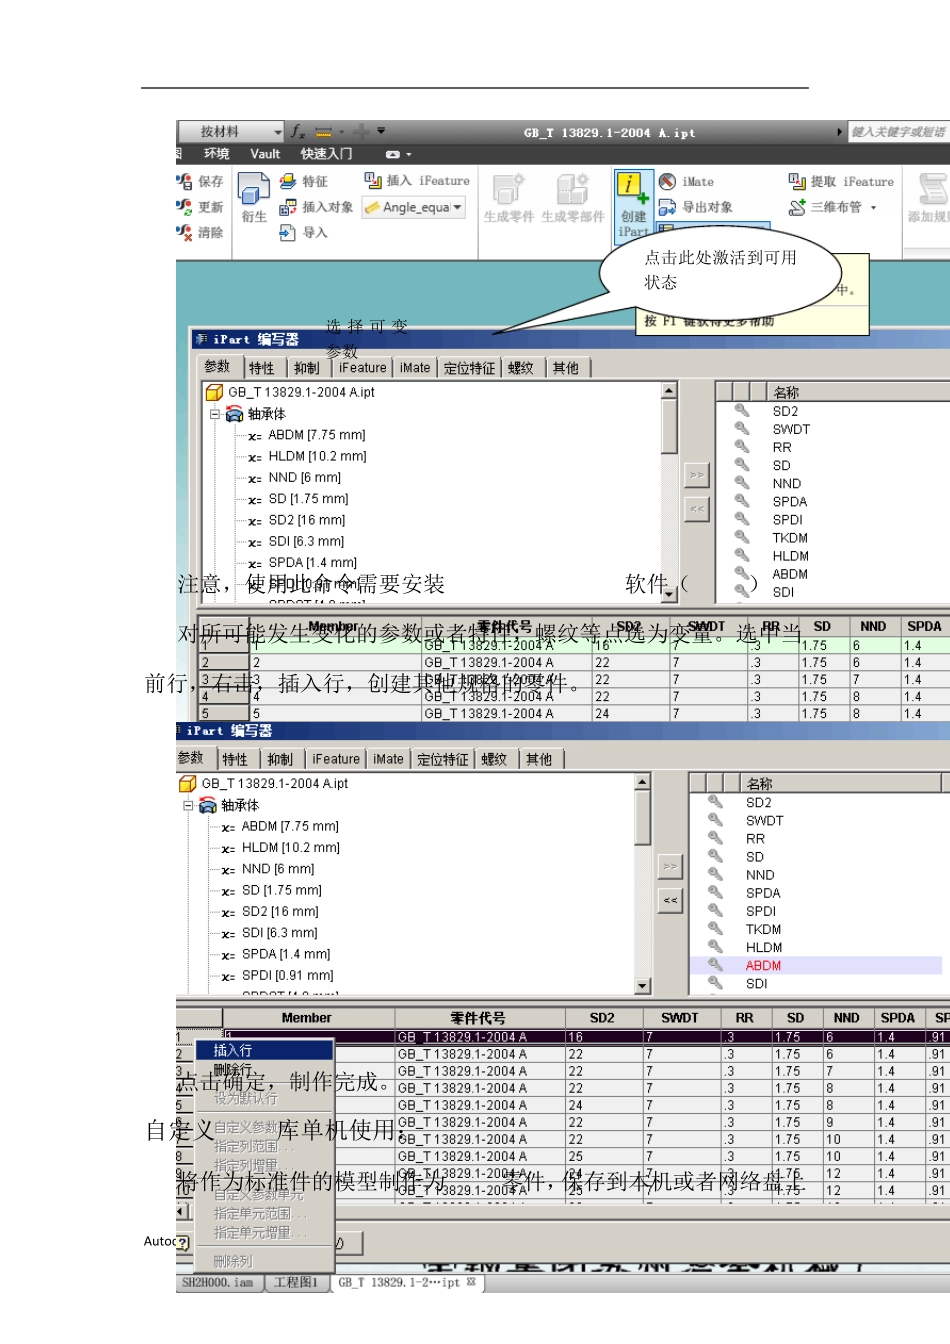Collapse 轴承体 node in upper editor tree
This screenshot has width=950, height=1344.
(x=214, y=413)
